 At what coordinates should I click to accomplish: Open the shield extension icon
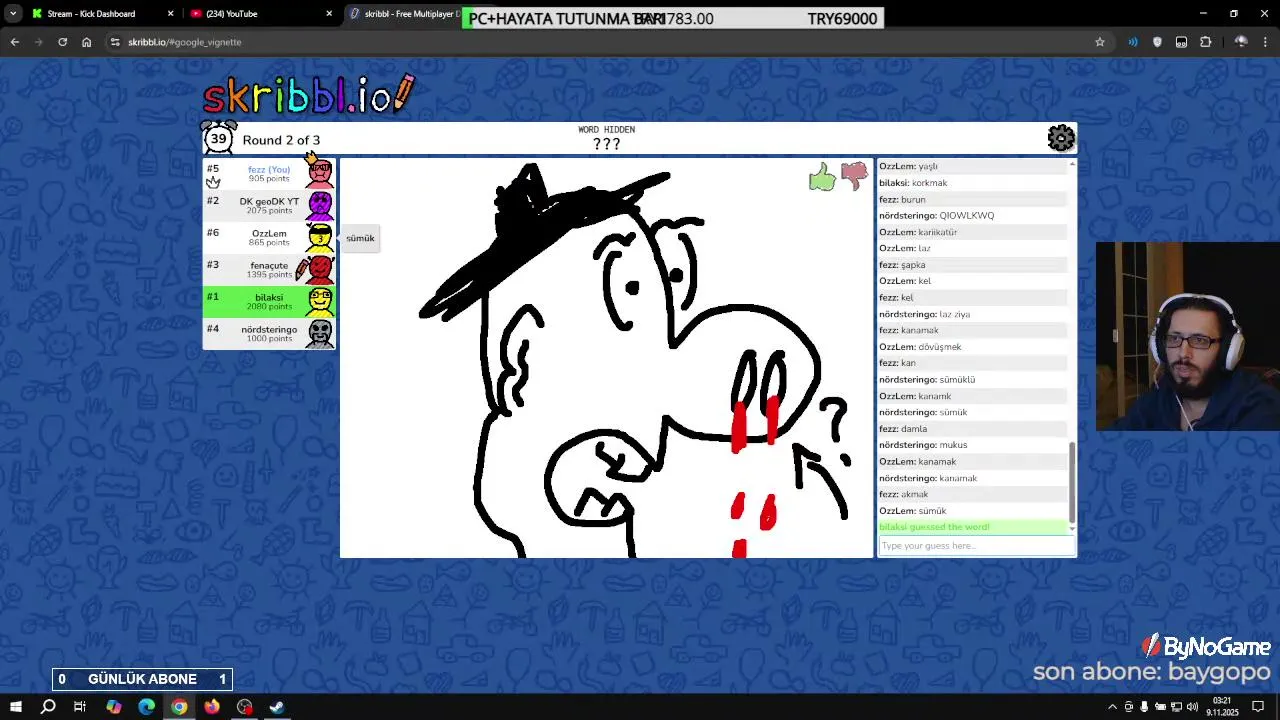point(1157,42)
